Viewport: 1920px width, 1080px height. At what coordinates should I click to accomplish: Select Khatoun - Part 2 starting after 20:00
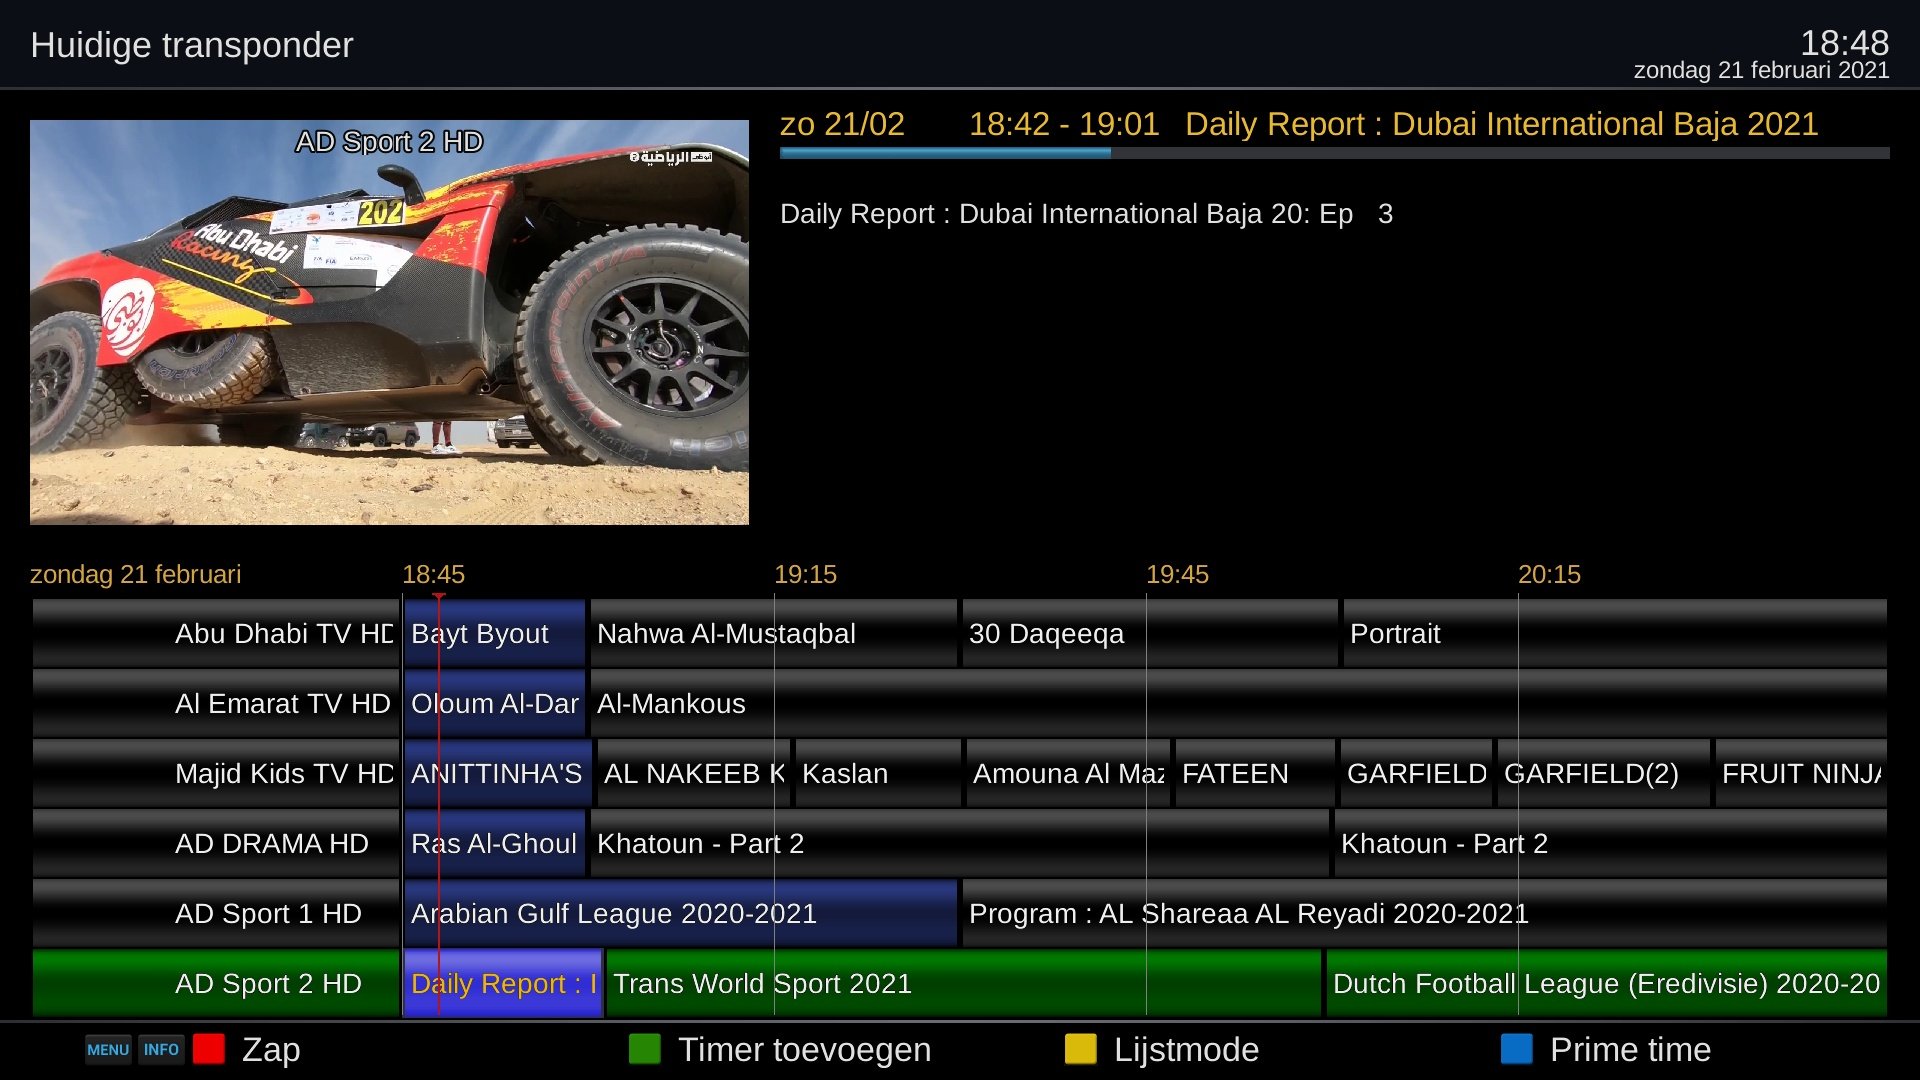pyautogui.click(x=1610, y=843)
